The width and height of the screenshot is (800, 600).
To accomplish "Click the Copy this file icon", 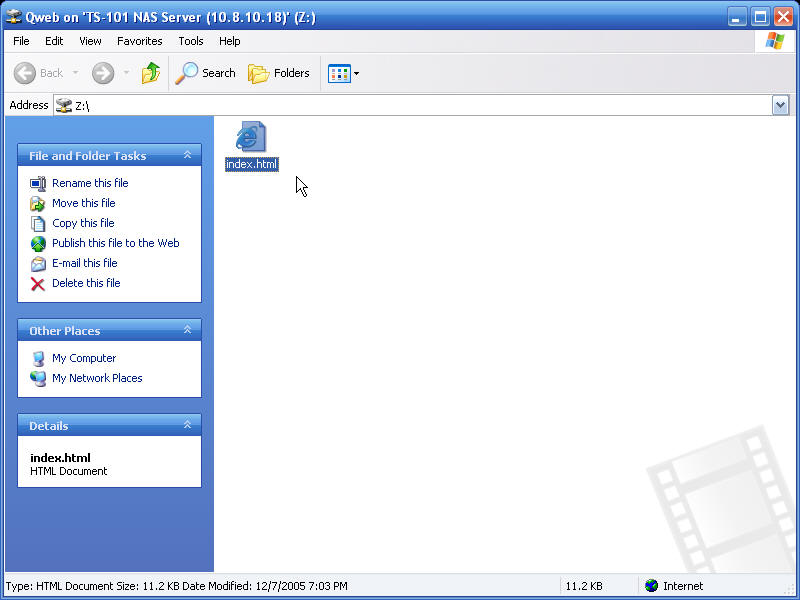I will click(38, 223).
